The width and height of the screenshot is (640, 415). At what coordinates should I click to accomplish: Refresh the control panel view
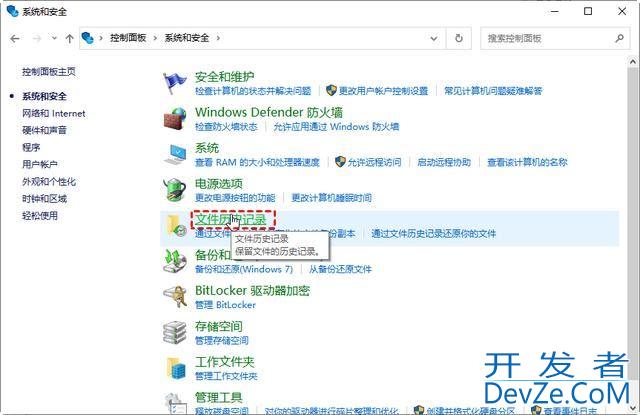pyautogui.click(x=459, y=38)
